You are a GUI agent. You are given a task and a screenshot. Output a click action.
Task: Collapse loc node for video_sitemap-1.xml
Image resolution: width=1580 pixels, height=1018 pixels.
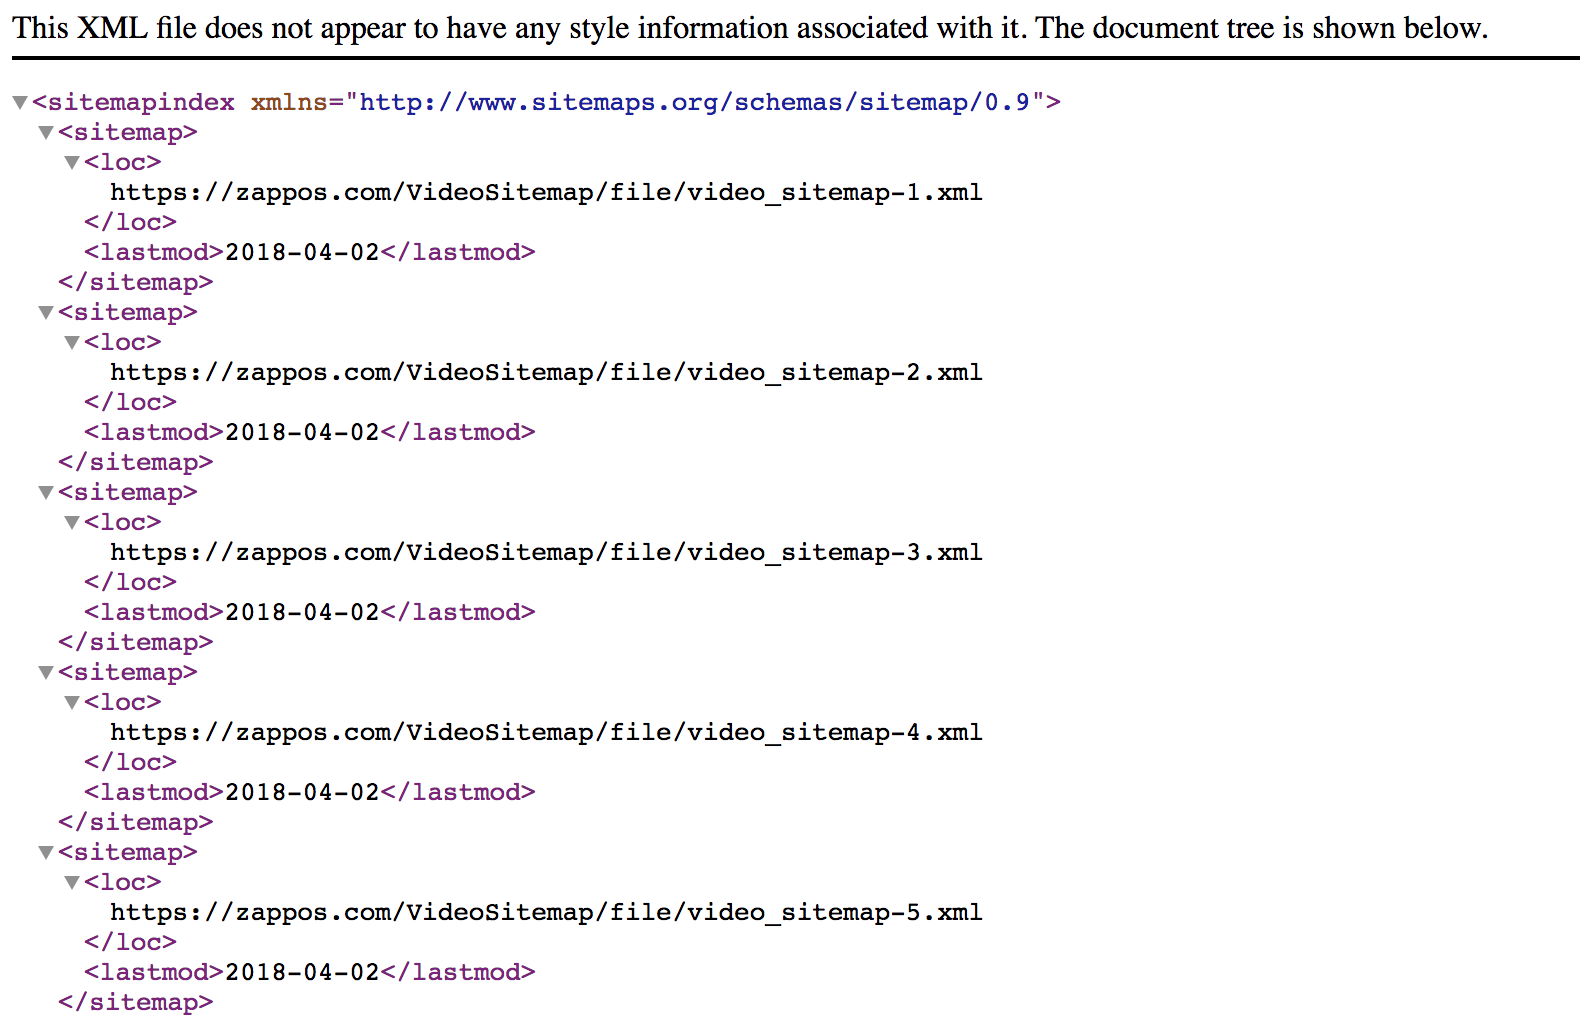pyautogui.click(x=72, y=163)
